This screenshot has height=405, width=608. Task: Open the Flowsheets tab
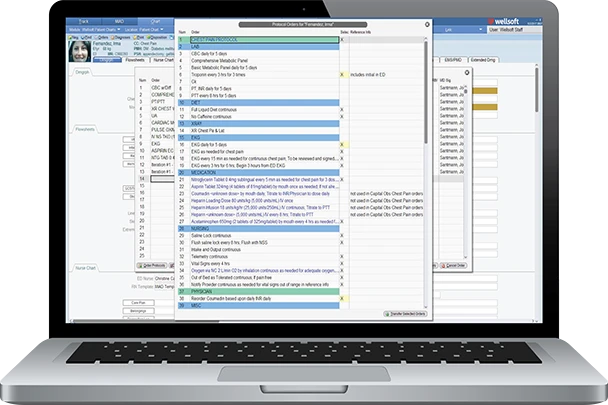point(135,60)
